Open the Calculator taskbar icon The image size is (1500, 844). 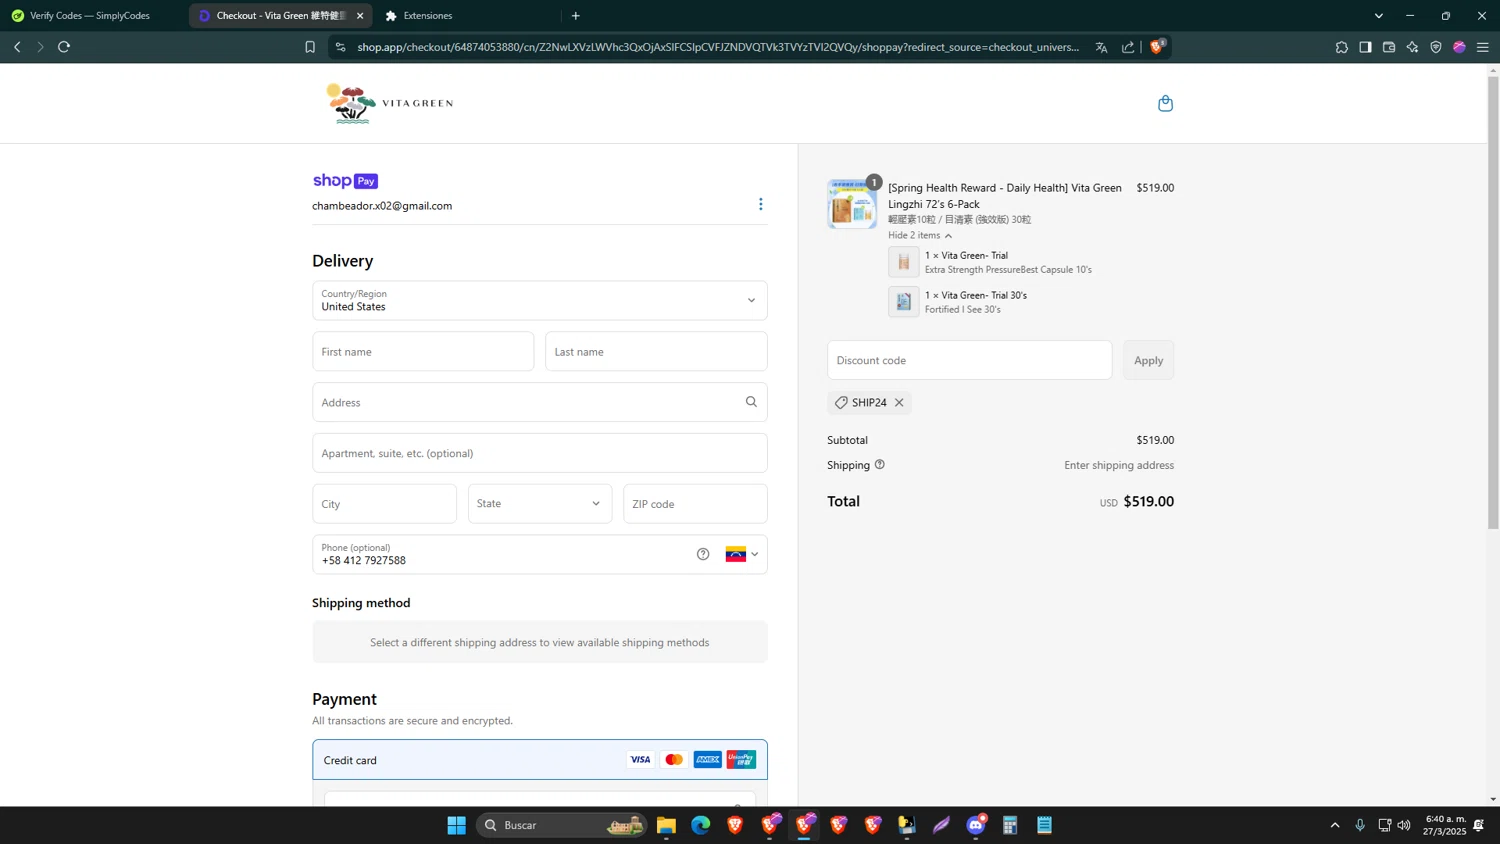(x=1010, y=825)
